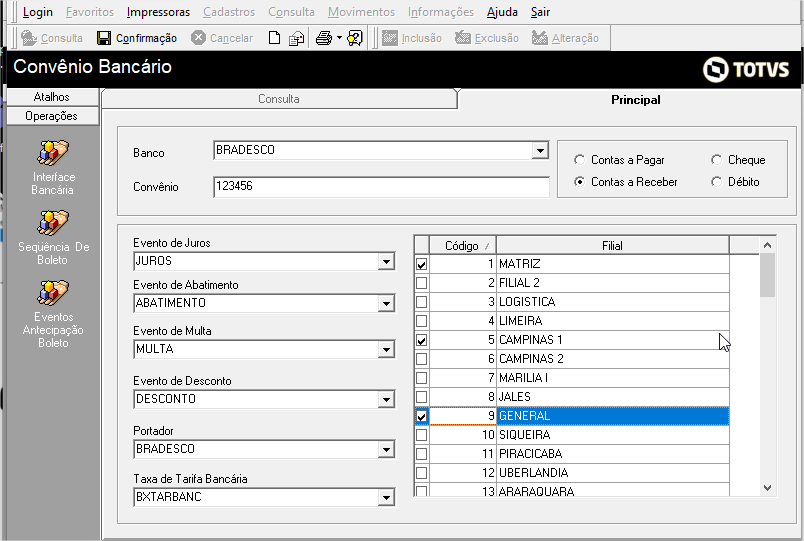The height and width of the screenshot is (541, 804).
Task: Check the SIQUEIRA checkbox
Action: (x=421, y=435)
